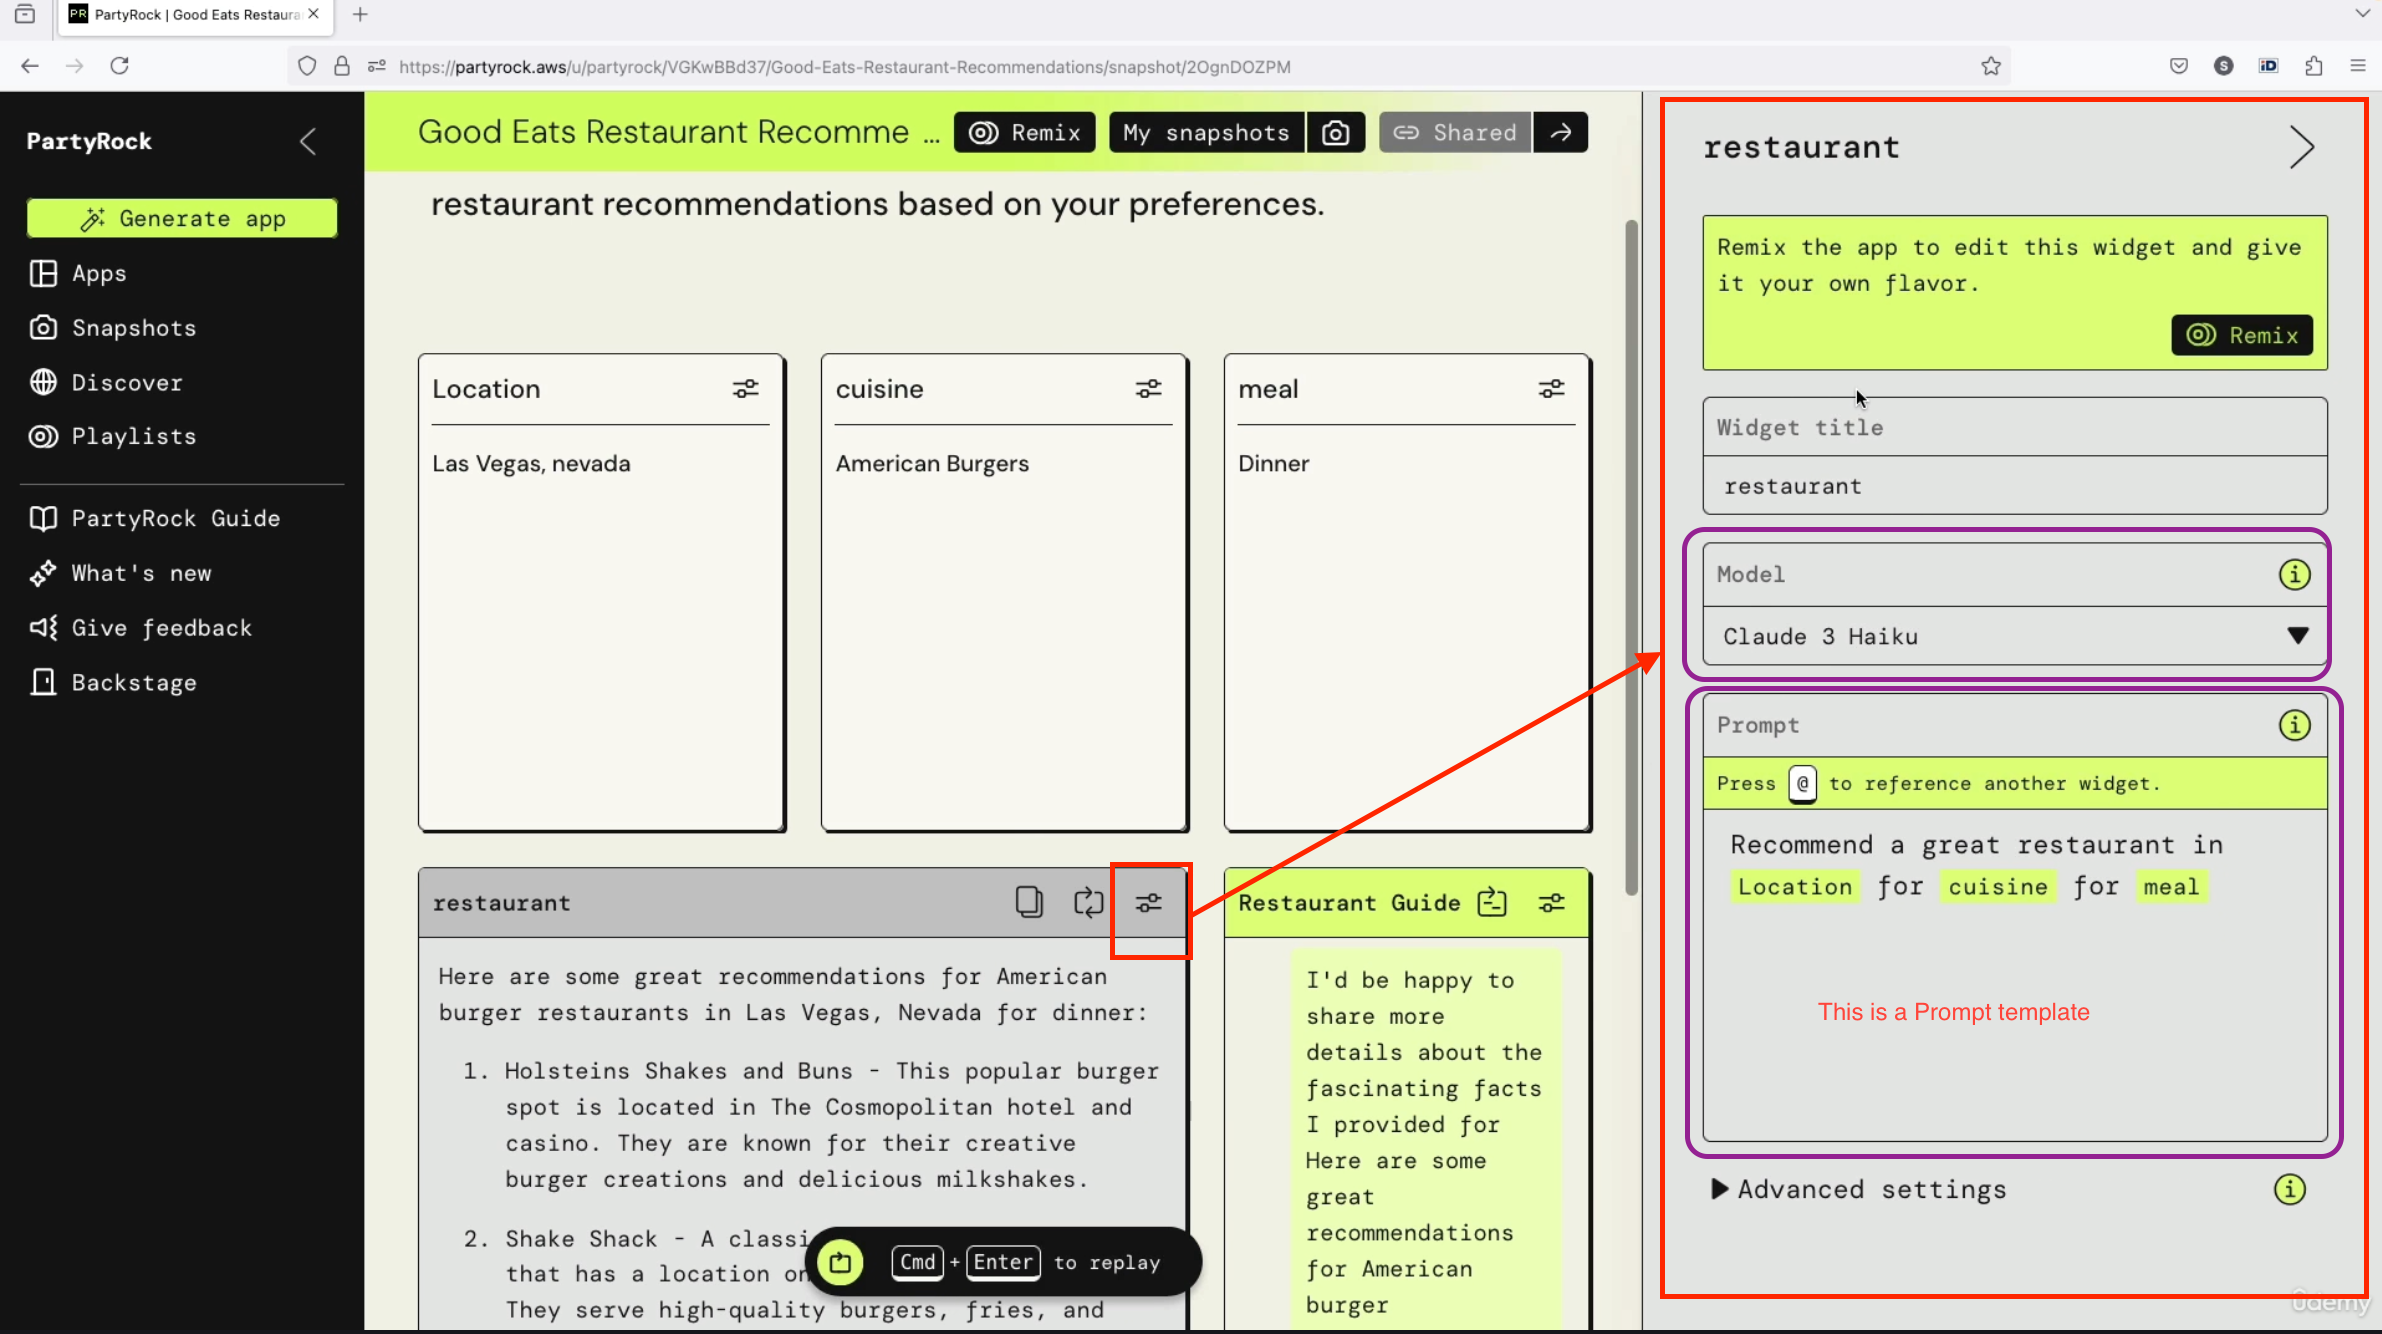
Task: Click the replay button icon
Action: coord(840,1262)
